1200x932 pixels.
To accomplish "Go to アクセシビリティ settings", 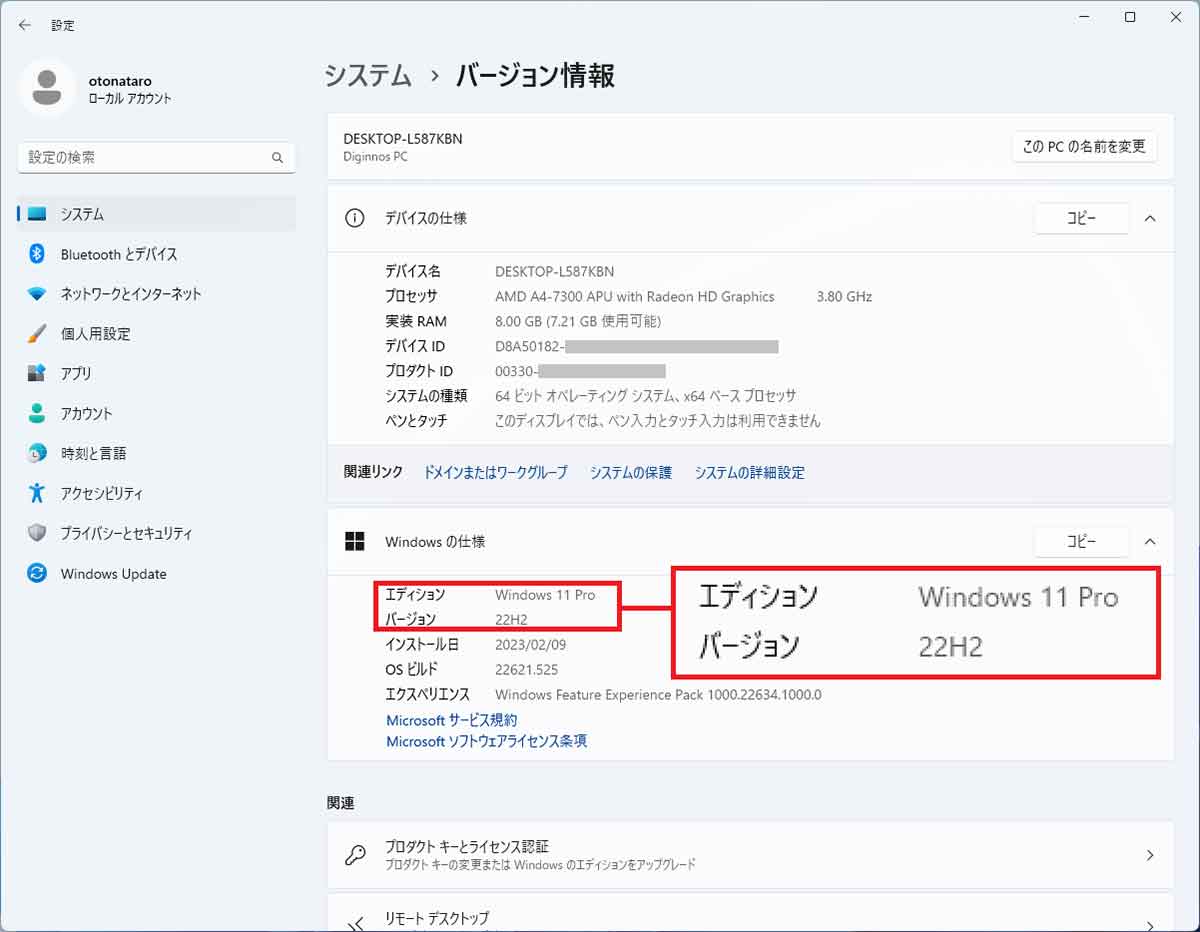I will pos(156,493).
